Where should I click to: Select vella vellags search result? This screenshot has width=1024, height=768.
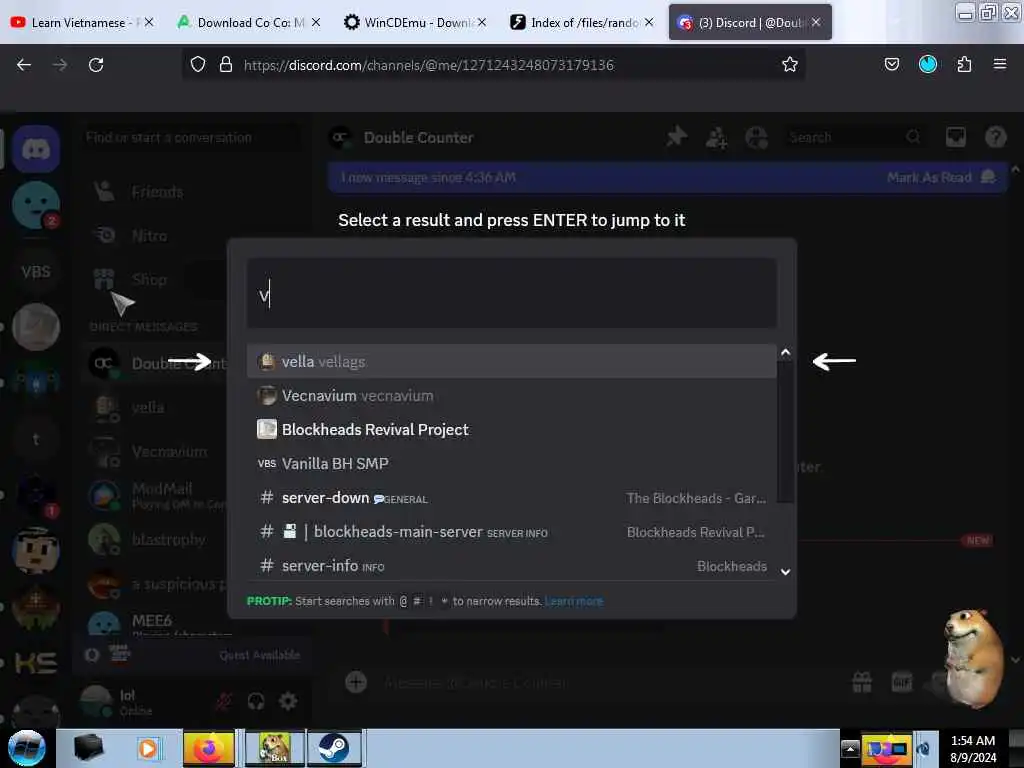(511, 361)
